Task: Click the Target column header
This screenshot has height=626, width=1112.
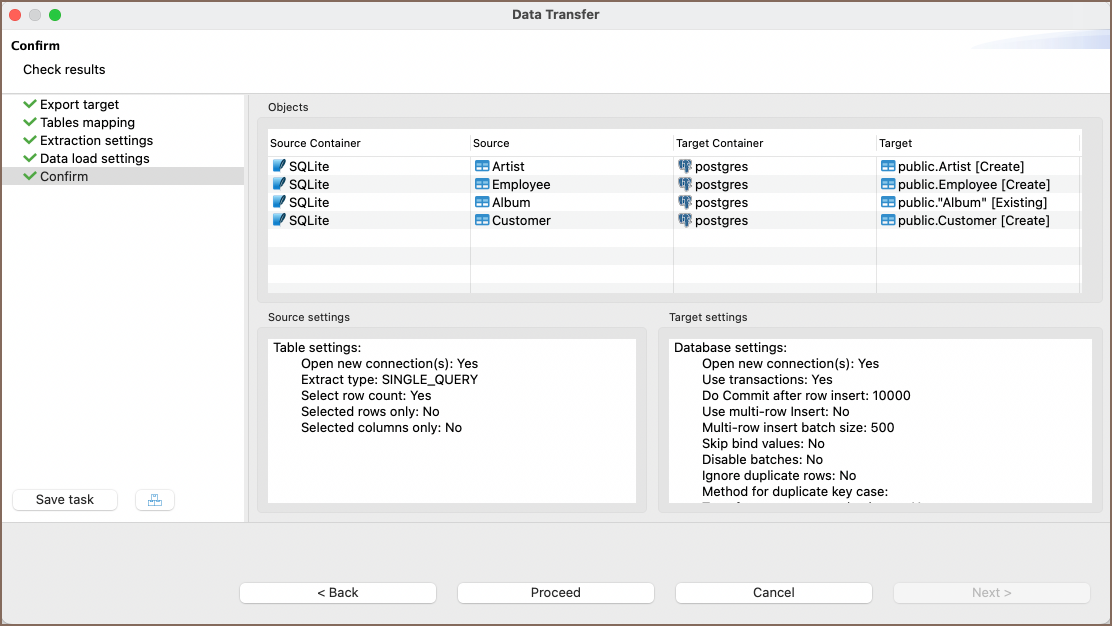Action: point(896,143)
